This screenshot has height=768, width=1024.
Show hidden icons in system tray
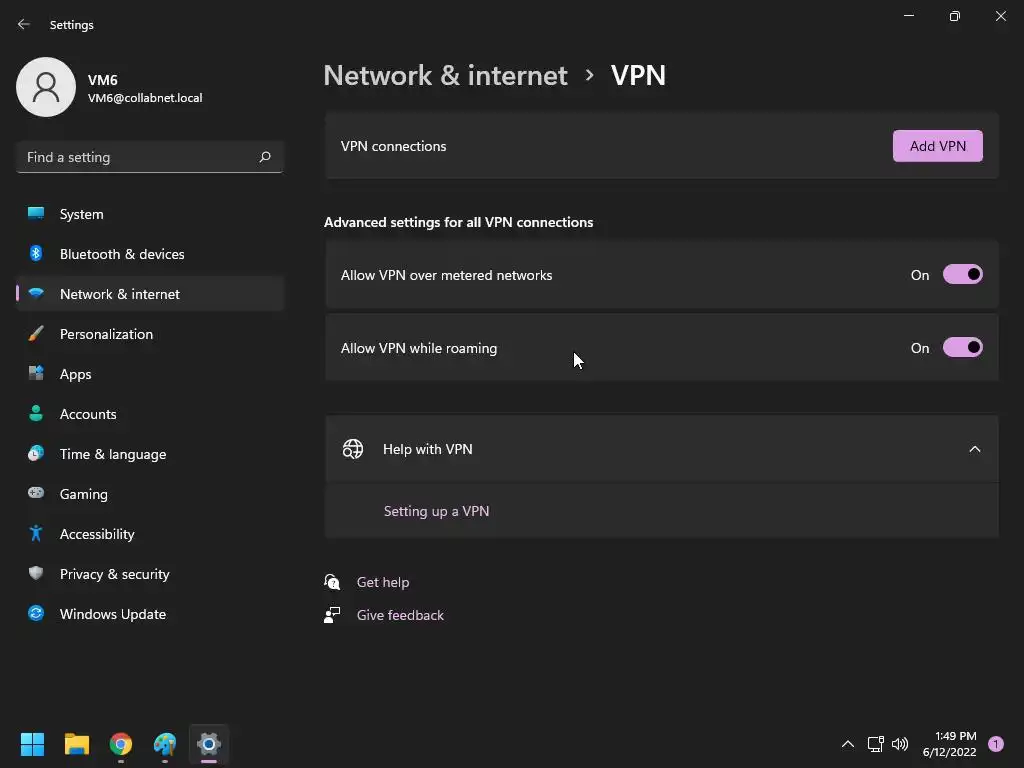pyautogui.click(x=847, y=744)
